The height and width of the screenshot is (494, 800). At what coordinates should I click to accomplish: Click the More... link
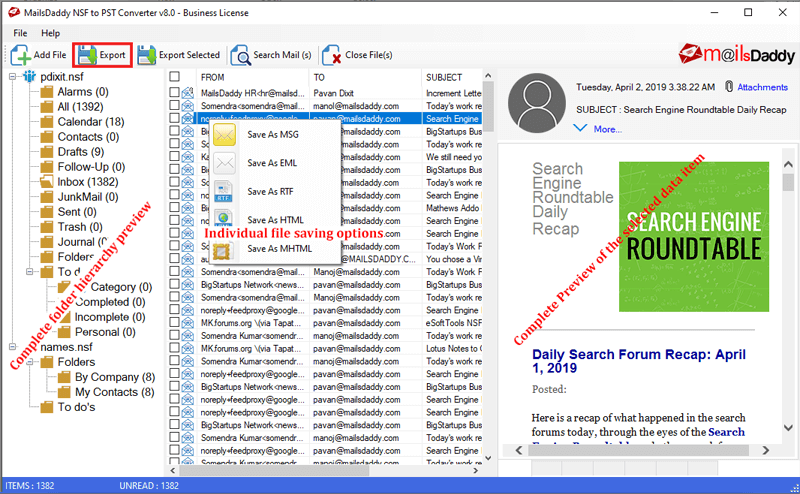coord(608,130)
